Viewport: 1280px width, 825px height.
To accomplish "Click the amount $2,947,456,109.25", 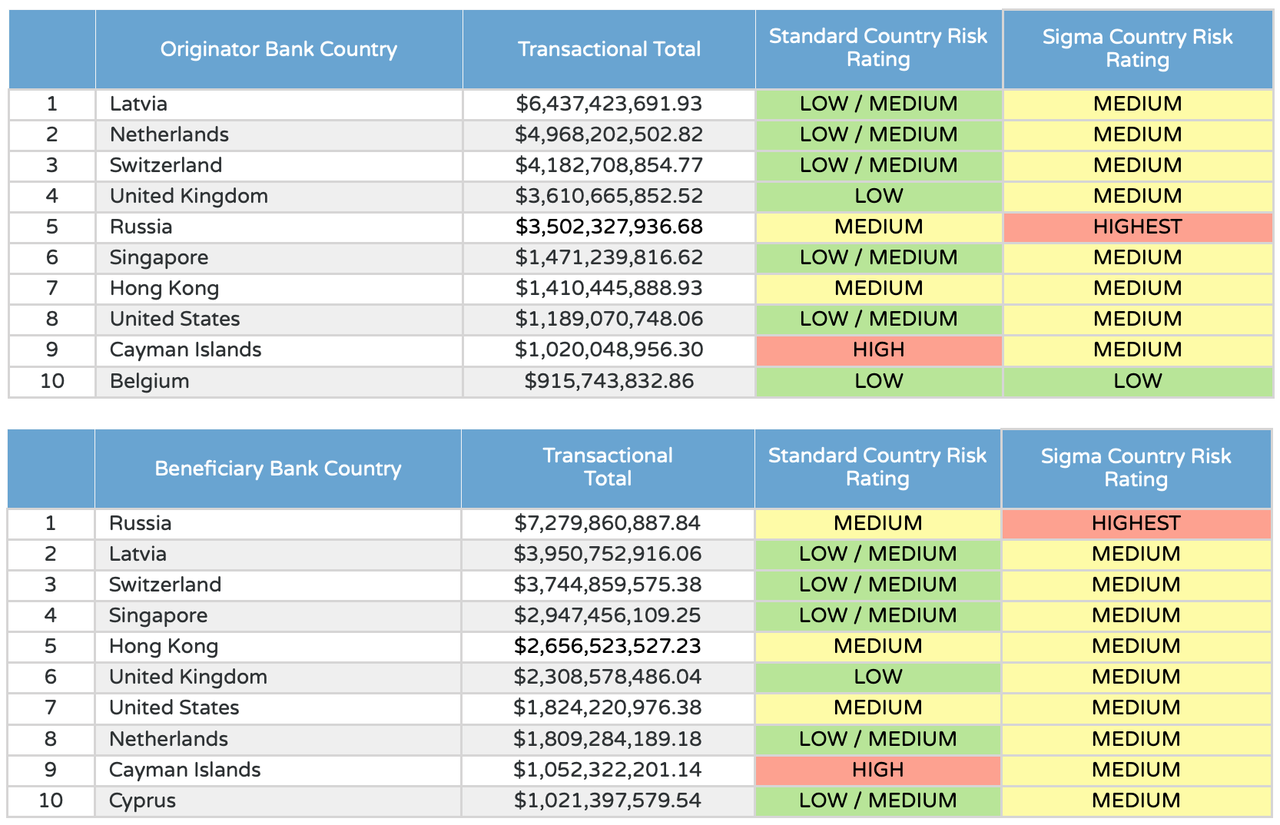I will (x=608, y=616).
